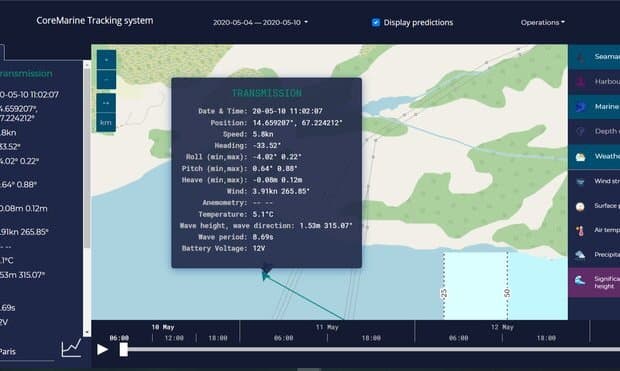The height and width of the screenshot is (371, 620).
Task: Click the CoreMarine Tracking system title
Action: coord(95,21)
